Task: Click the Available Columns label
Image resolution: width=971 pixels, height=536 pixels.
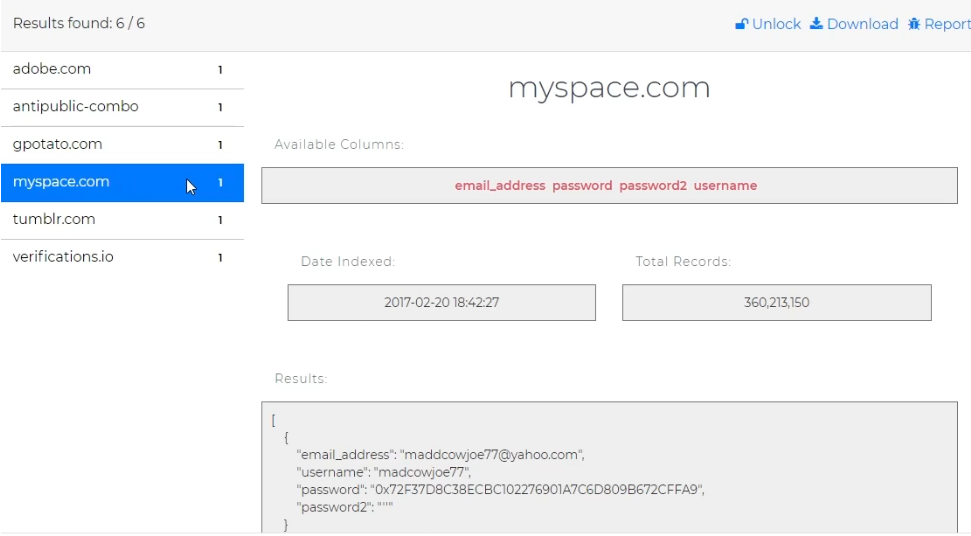Action: [339, 144]
